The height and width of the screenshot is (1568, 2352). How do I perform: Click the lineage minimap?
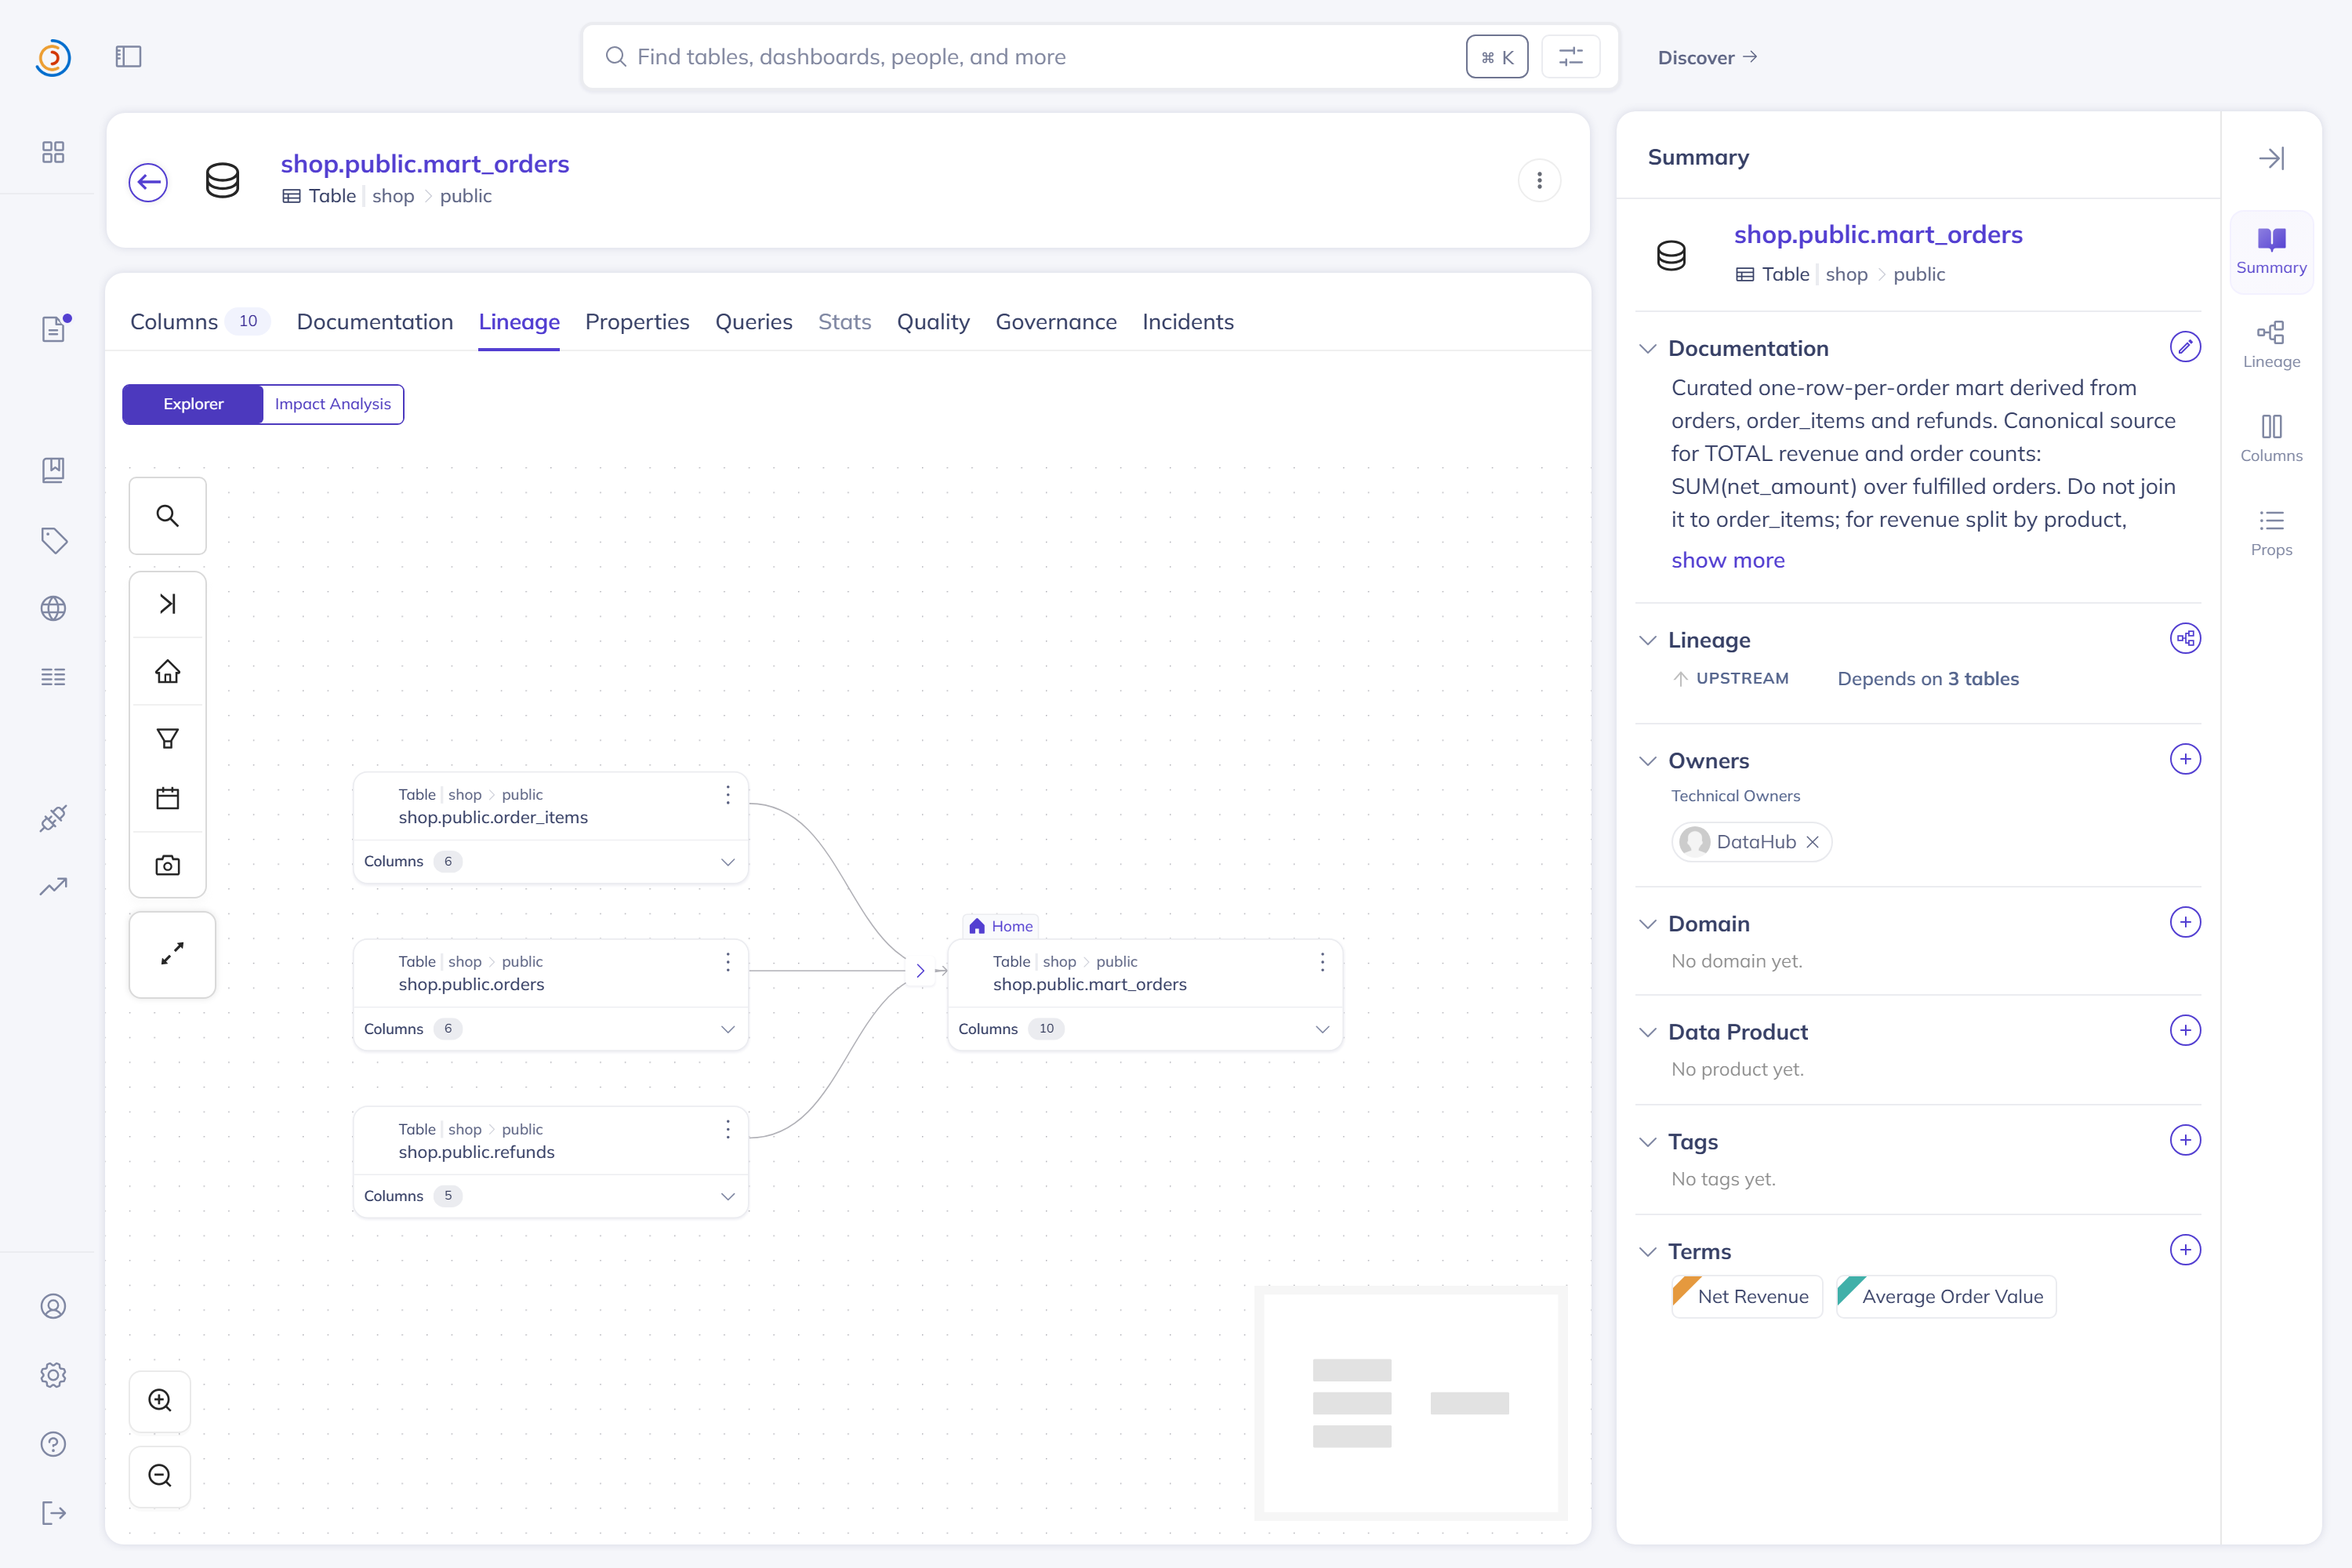click(1410, 1403)
